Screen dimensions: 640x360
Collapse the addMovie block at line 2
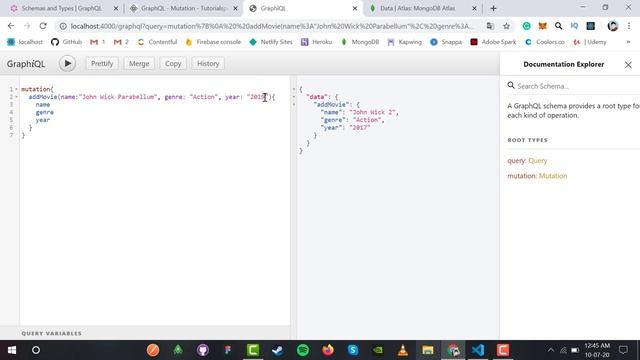tap(16, 97)
